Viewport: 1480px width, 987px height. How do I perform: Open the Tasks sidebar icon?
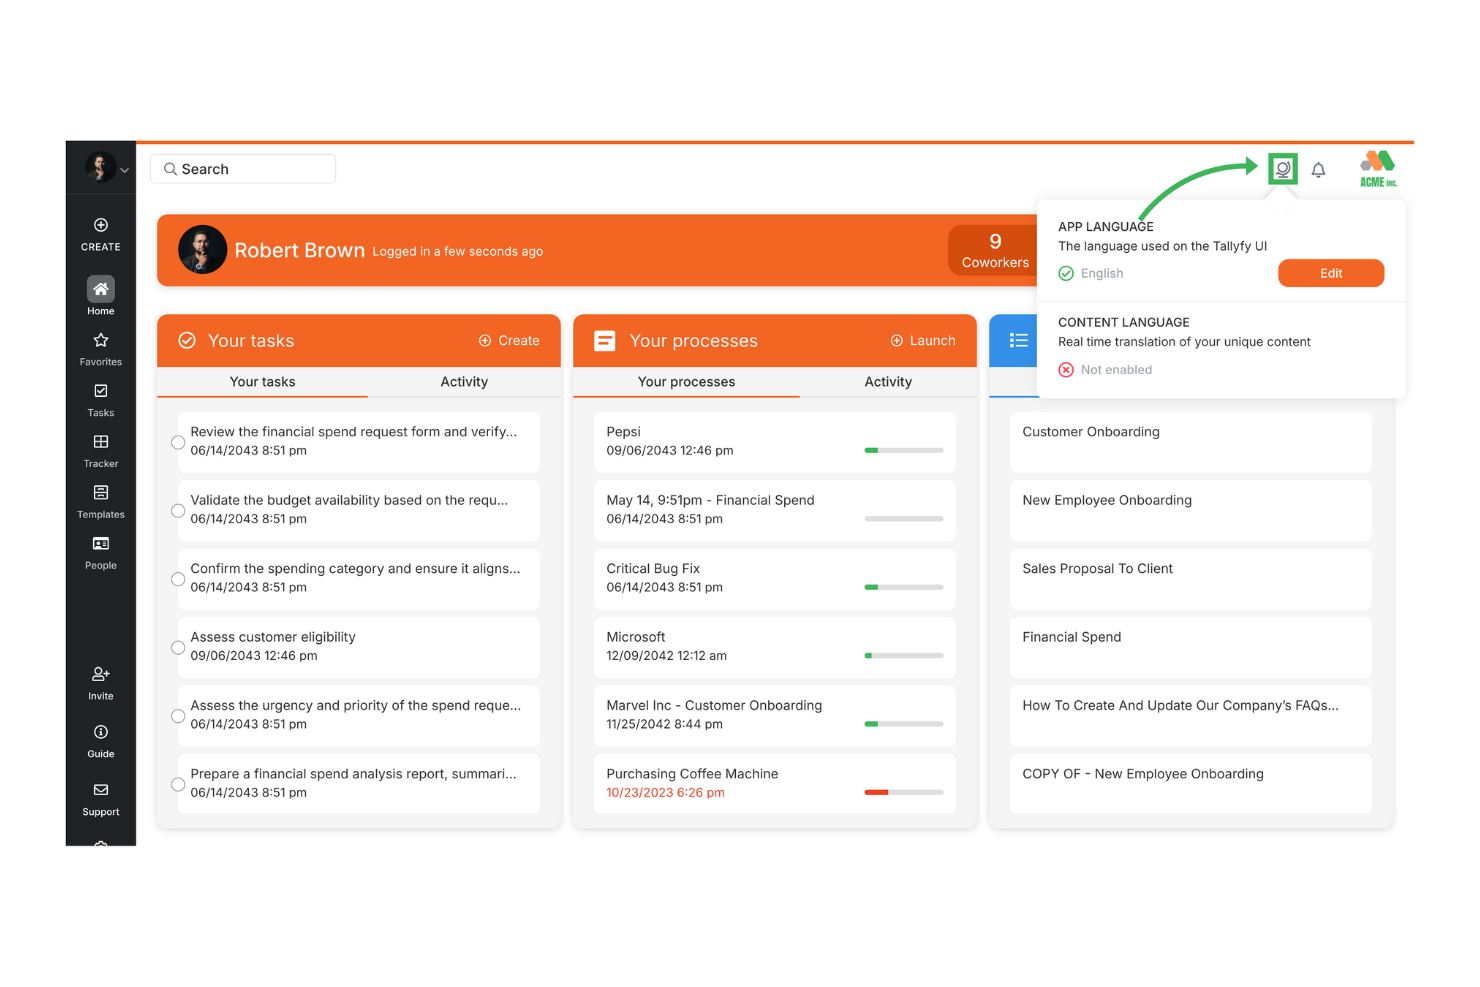[101, 391]
